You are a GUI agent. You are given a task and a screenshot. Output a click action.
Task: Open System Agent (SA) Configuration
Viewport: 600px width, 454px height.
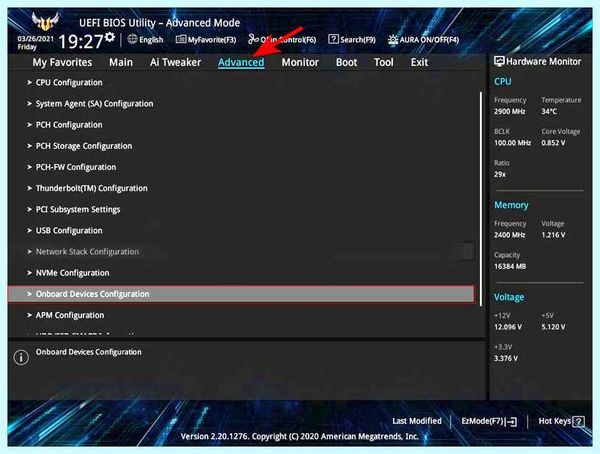[95, 104]
